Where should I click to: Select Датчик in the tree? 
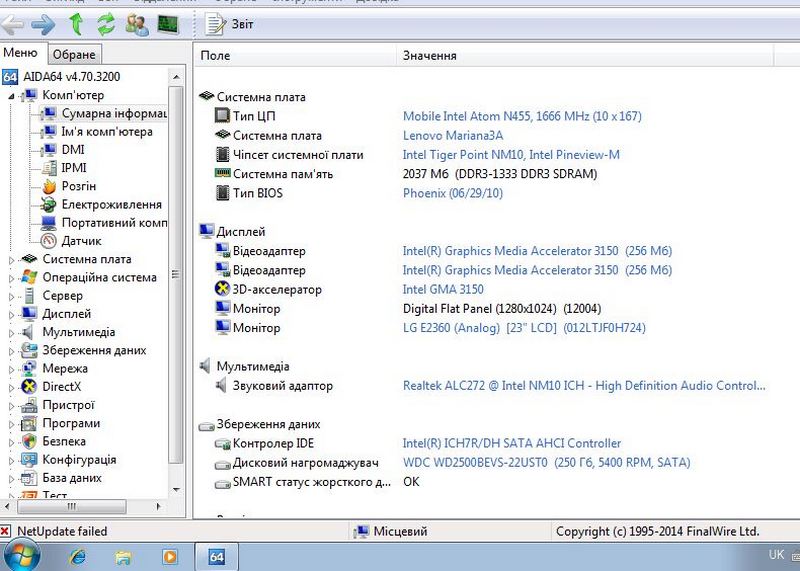81,241
